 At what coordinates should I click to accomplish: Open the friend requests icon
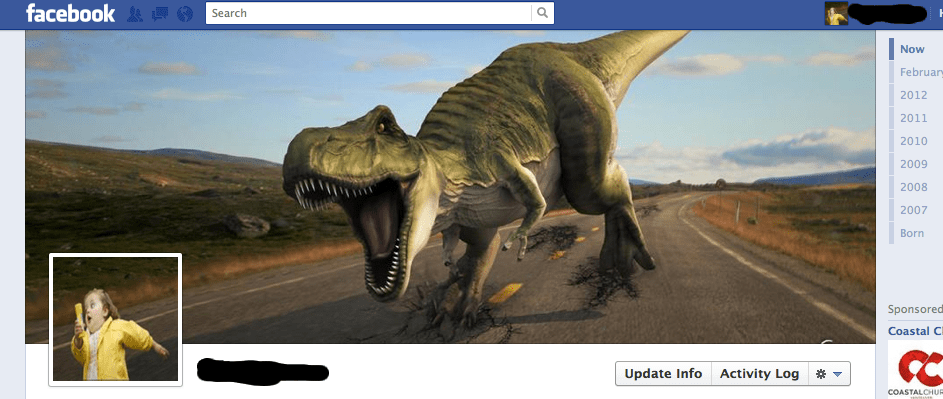pos(135,13)
